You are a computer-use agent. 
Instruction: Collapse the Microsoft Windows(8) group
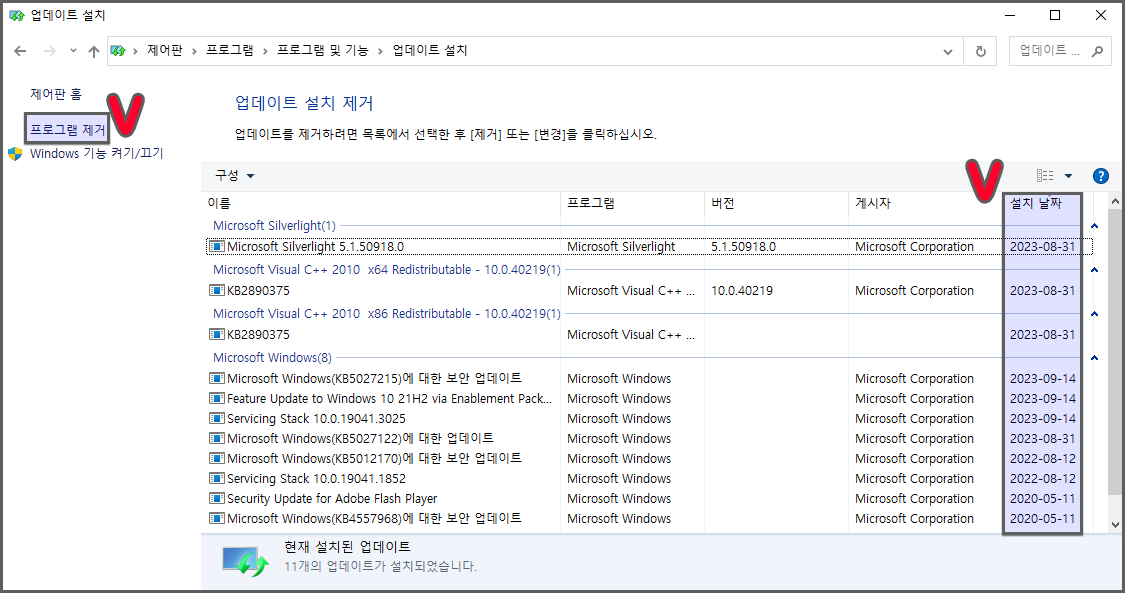tap(1094, 358)
